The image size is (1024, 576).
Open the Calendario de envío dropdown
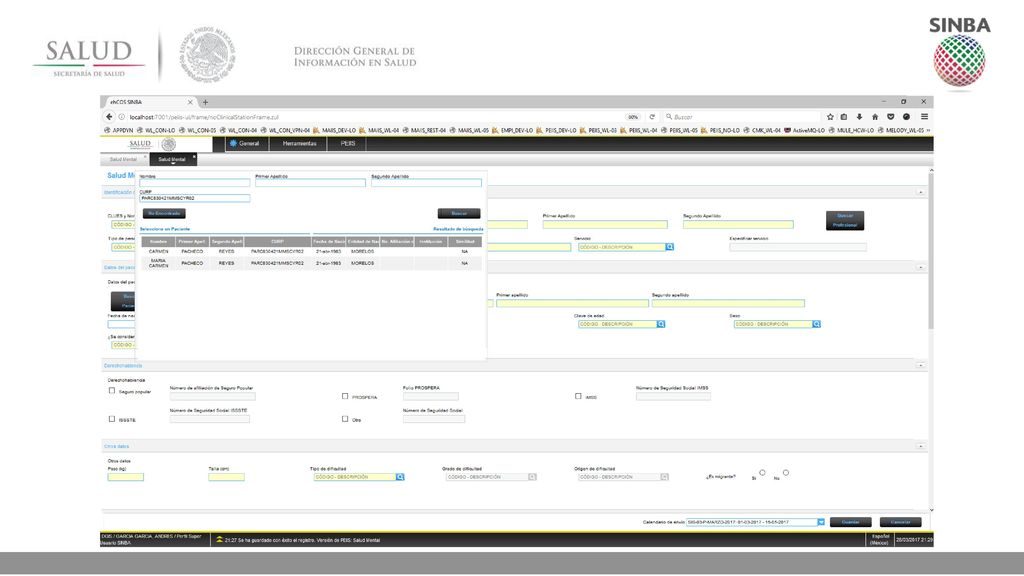821,522
